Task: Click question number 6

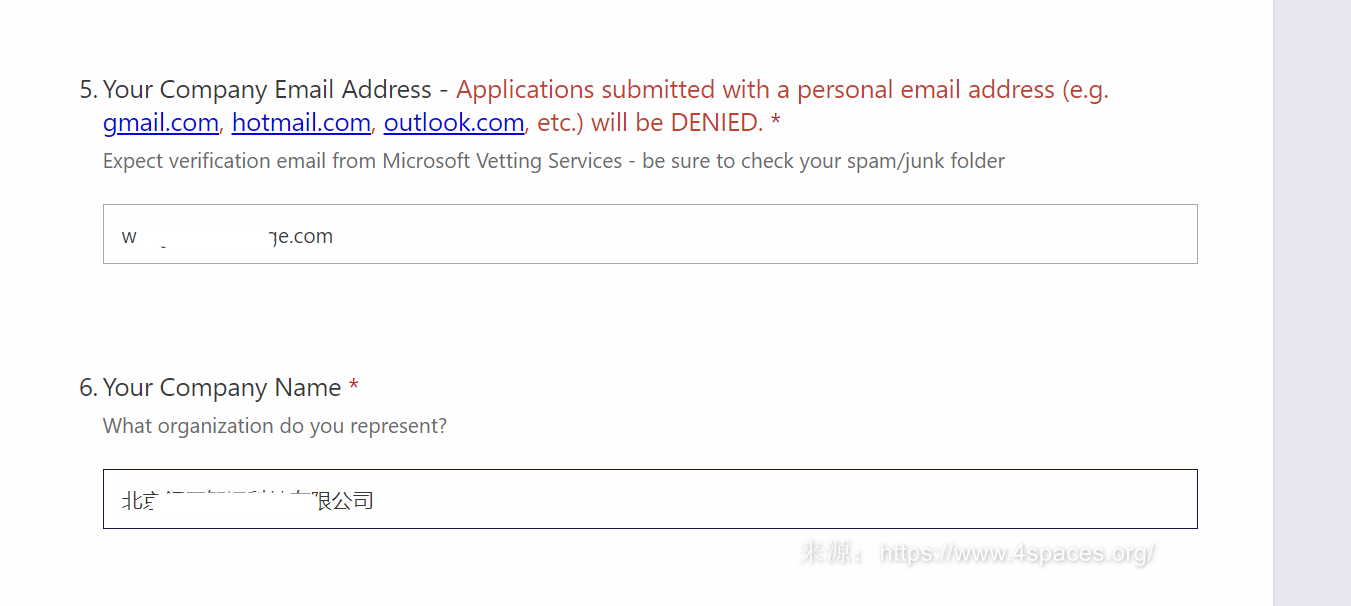Action: 88,388
